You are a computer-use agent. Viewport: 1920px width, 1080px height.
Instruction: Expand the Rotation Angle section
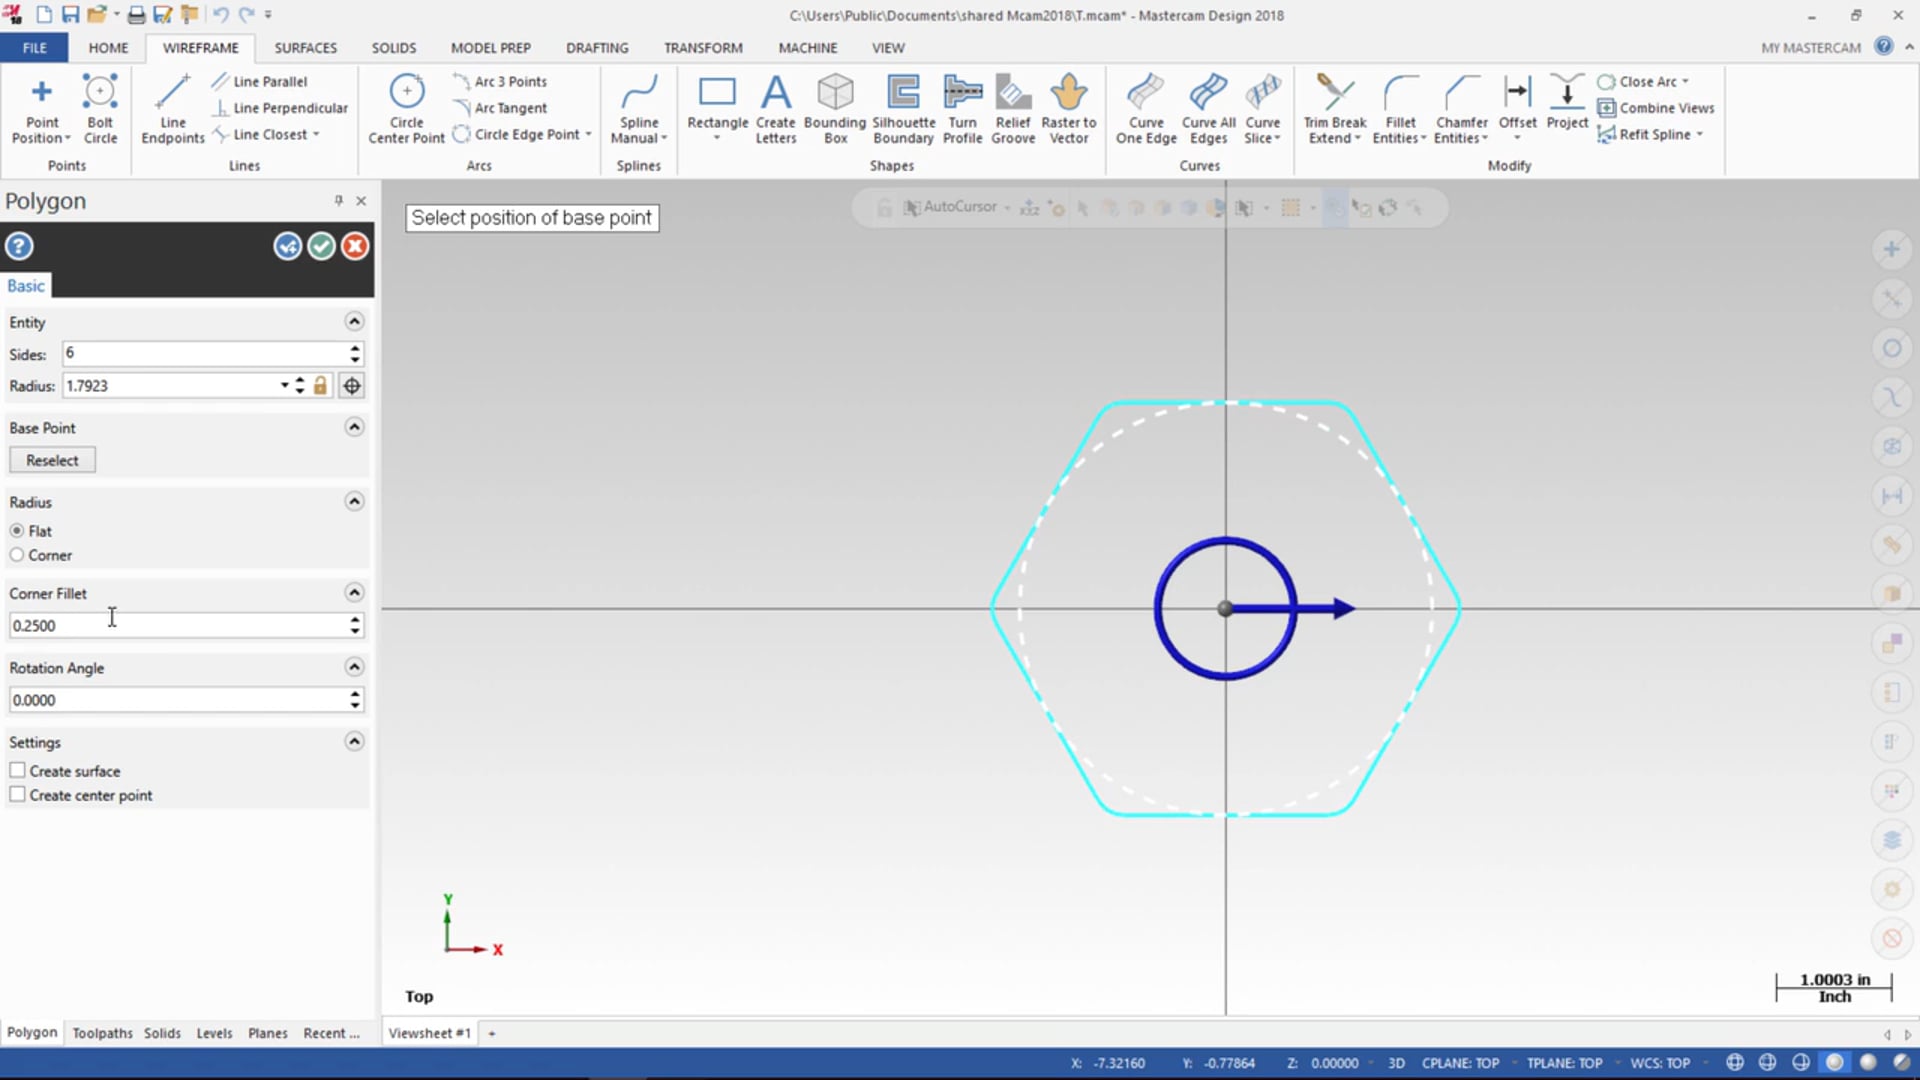pos(353,666)
